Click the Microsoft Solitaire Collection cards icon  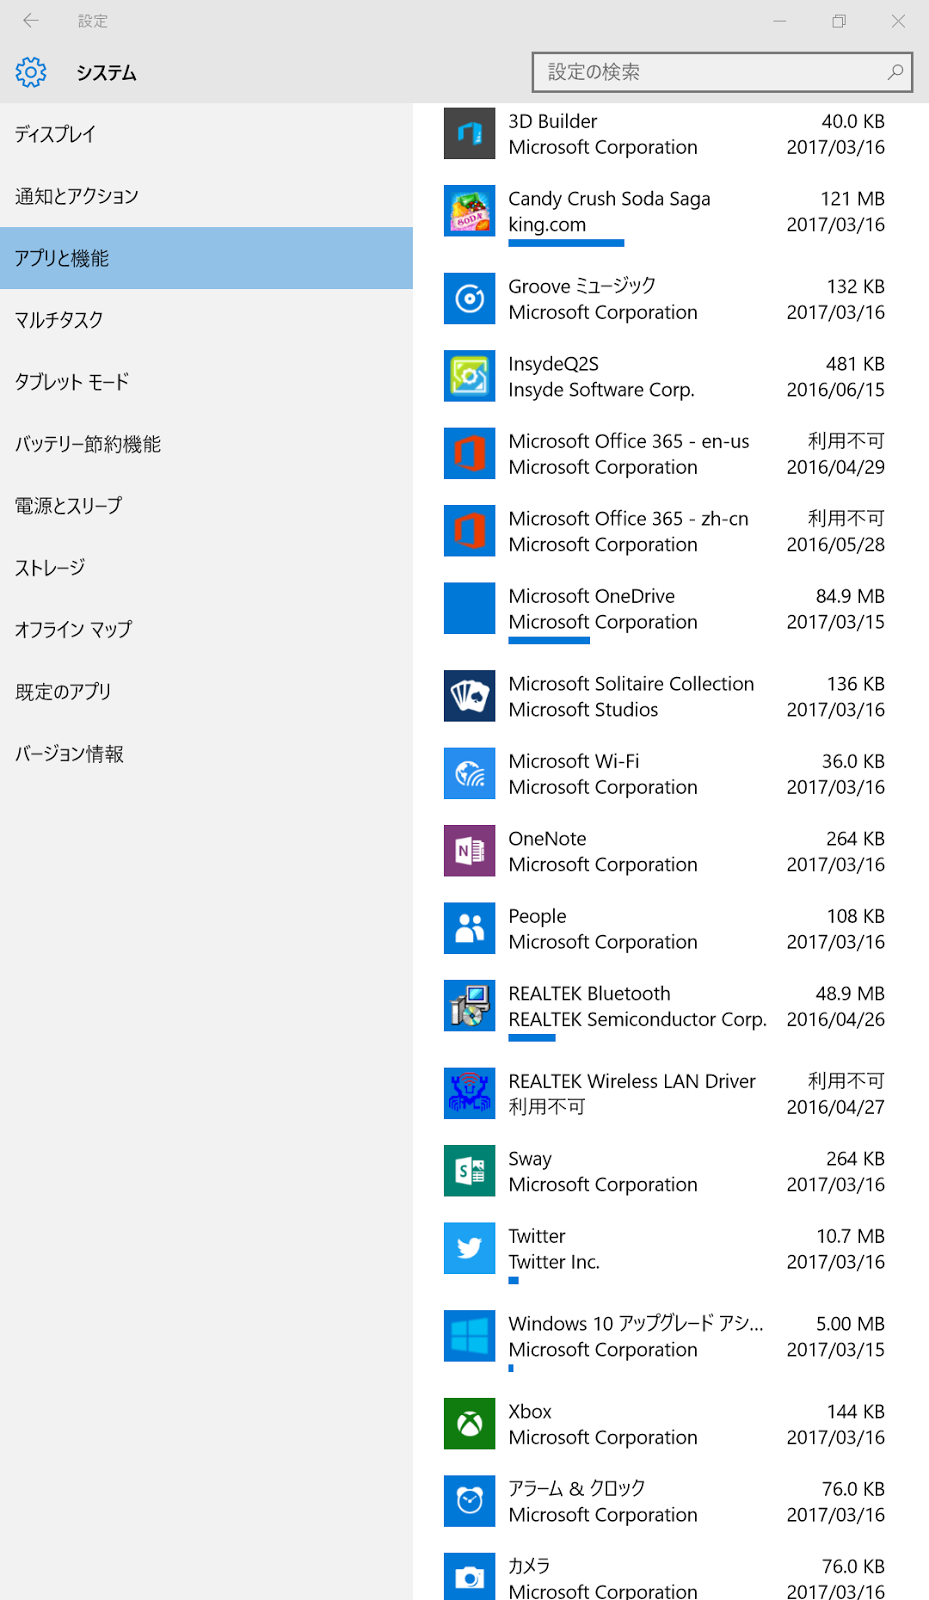click(x=469, y=696)
